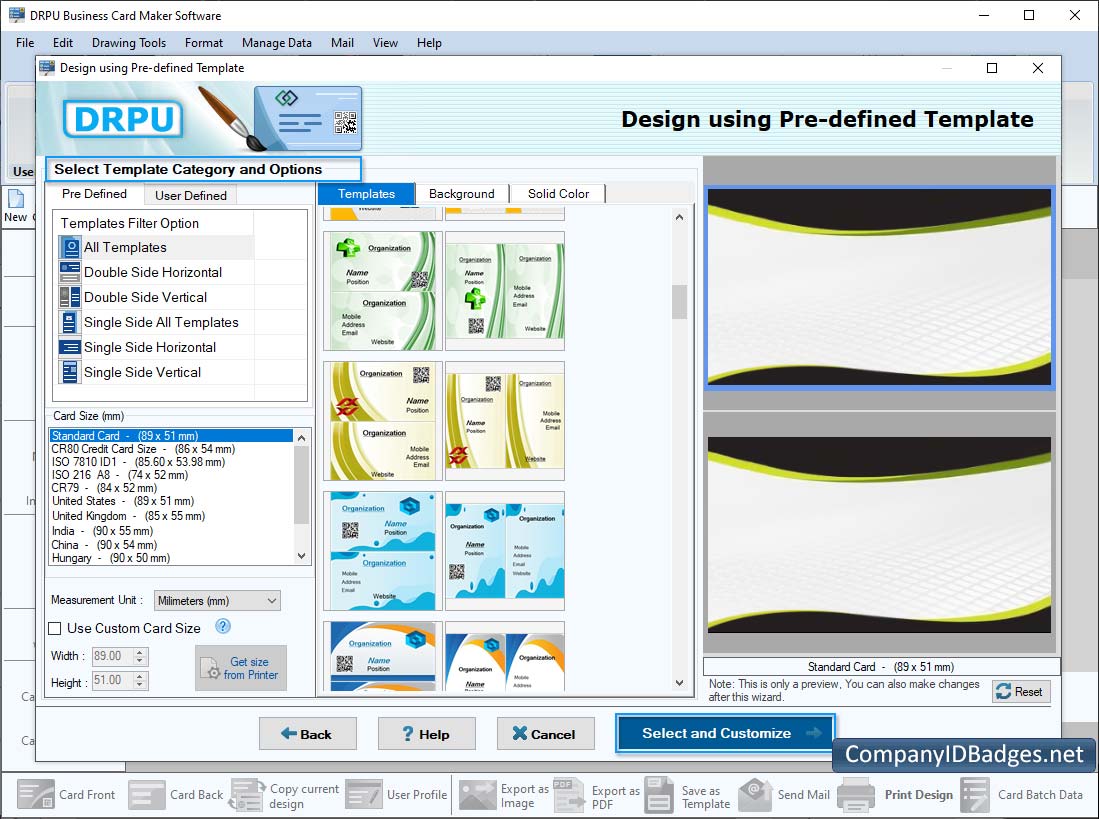This screenshot has height=819, width=1099.
Task: Click the templates gallery scroll down arrow
Action: pyautogui.click(x=679, y=682)
